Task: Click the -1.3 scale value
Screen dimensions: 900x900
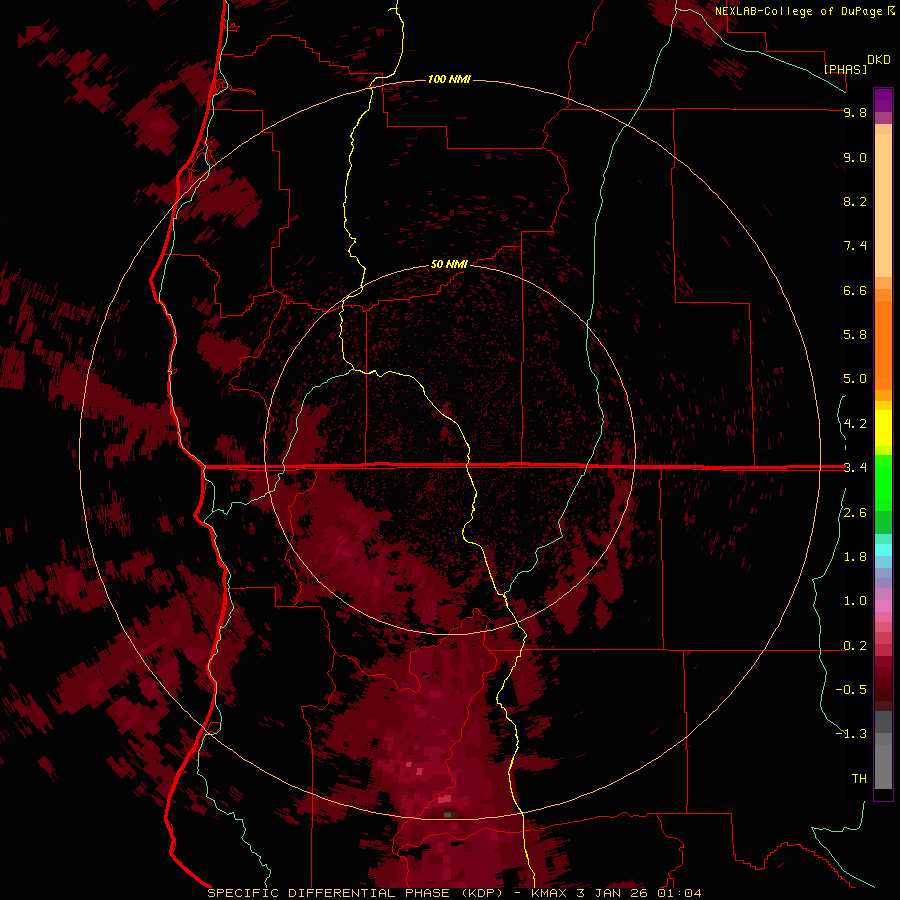Action: [x=851, y=734]
